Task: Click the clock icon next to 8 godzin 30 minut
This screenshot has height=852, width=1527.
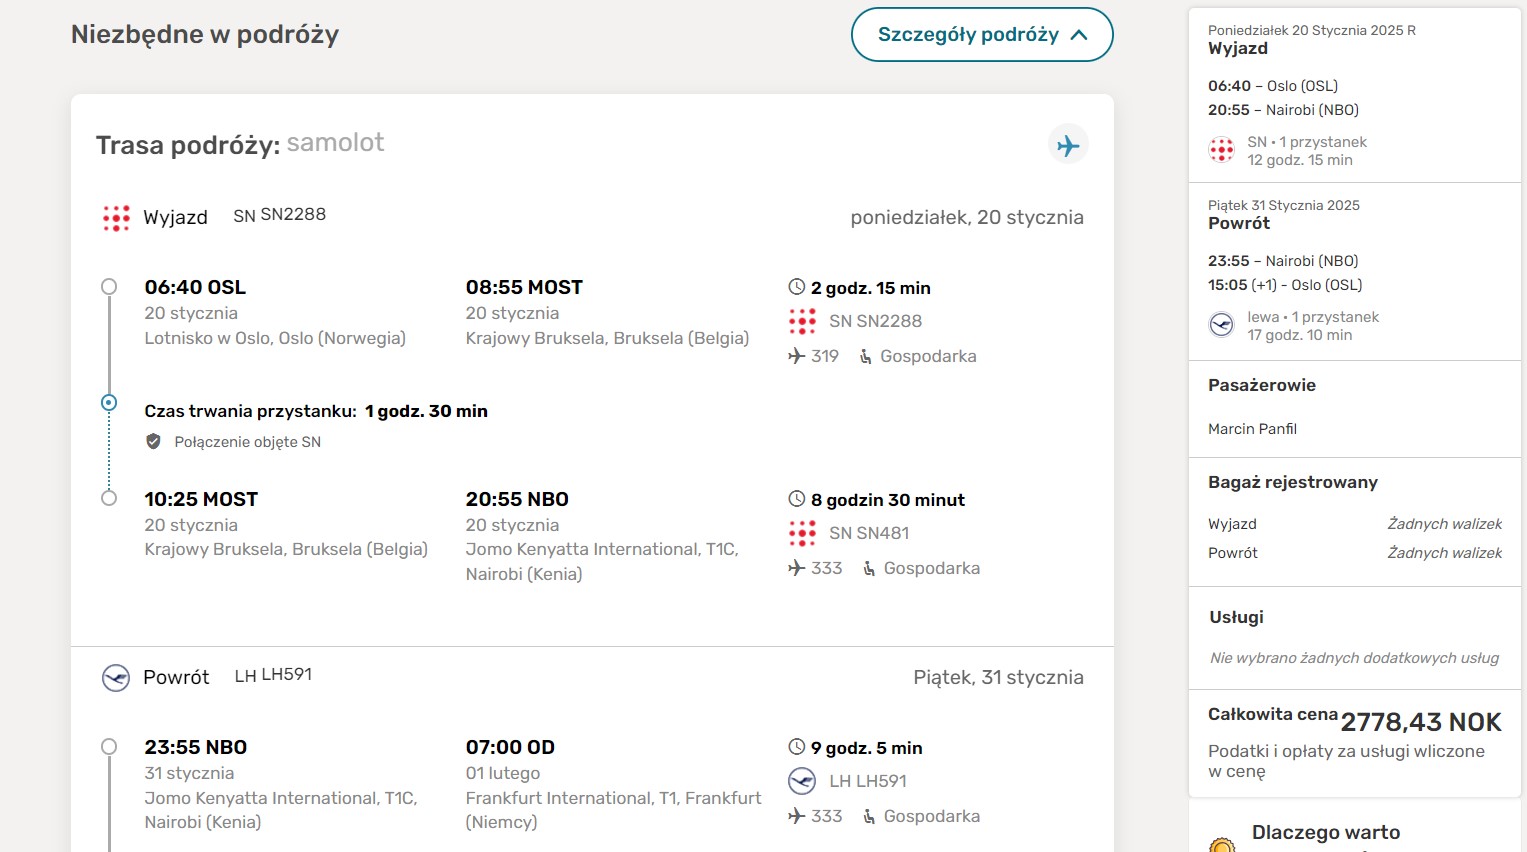Action: click(797, 499)
